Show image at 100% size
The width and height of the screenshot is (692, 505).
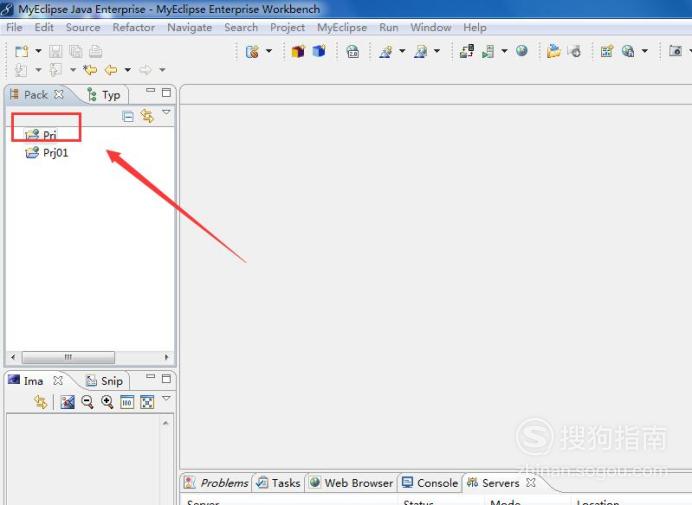(x=127, y=402)
